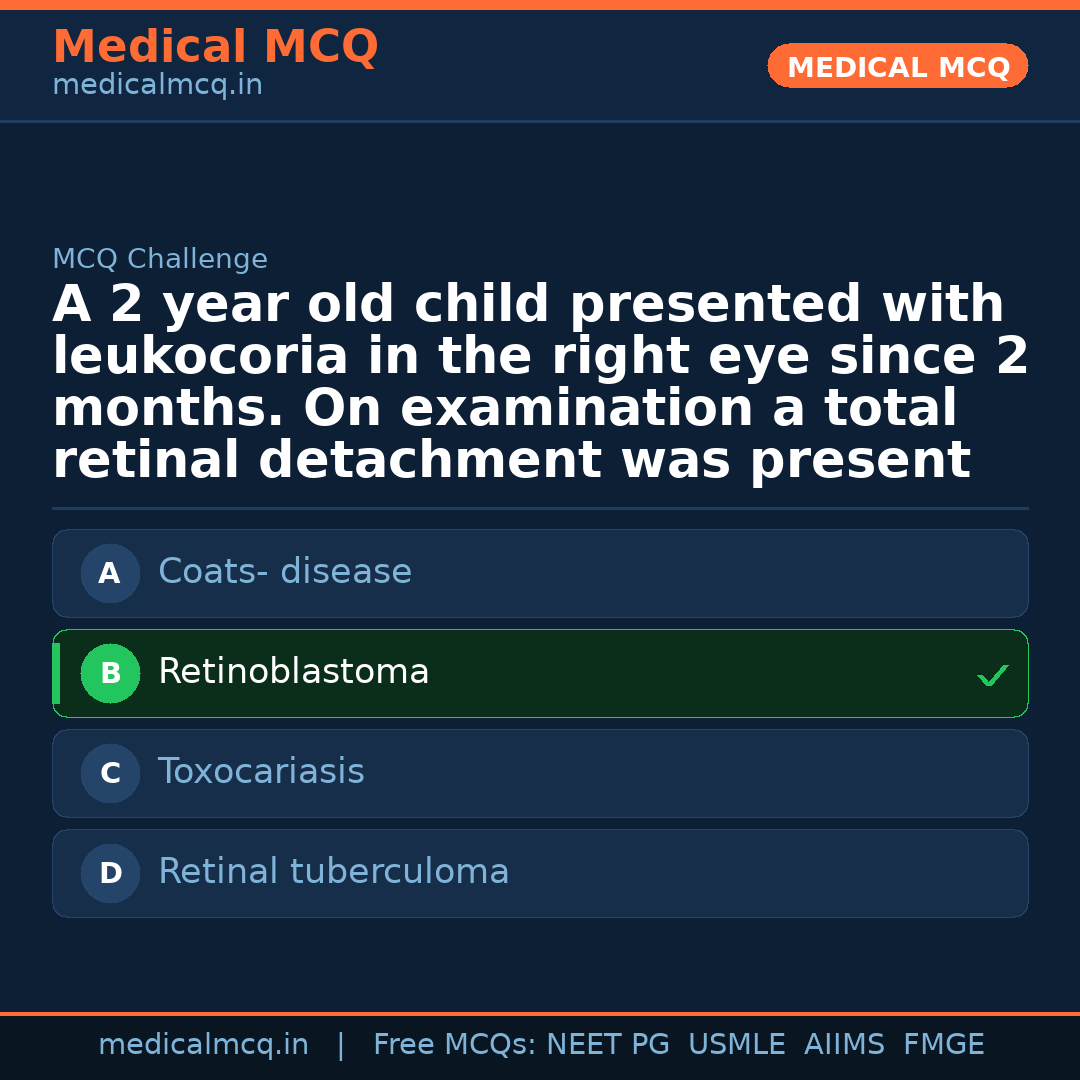Open the medicalmcq.in link in the footer

click(203, 1045)
